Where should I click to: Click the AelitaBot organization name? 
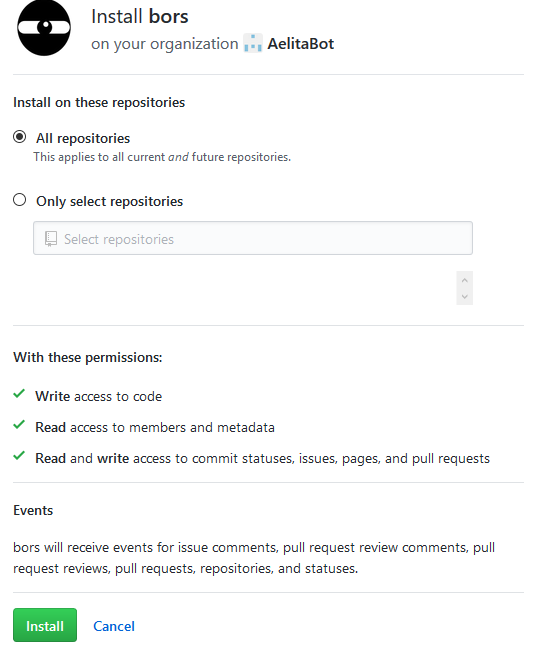coord(300,44)
